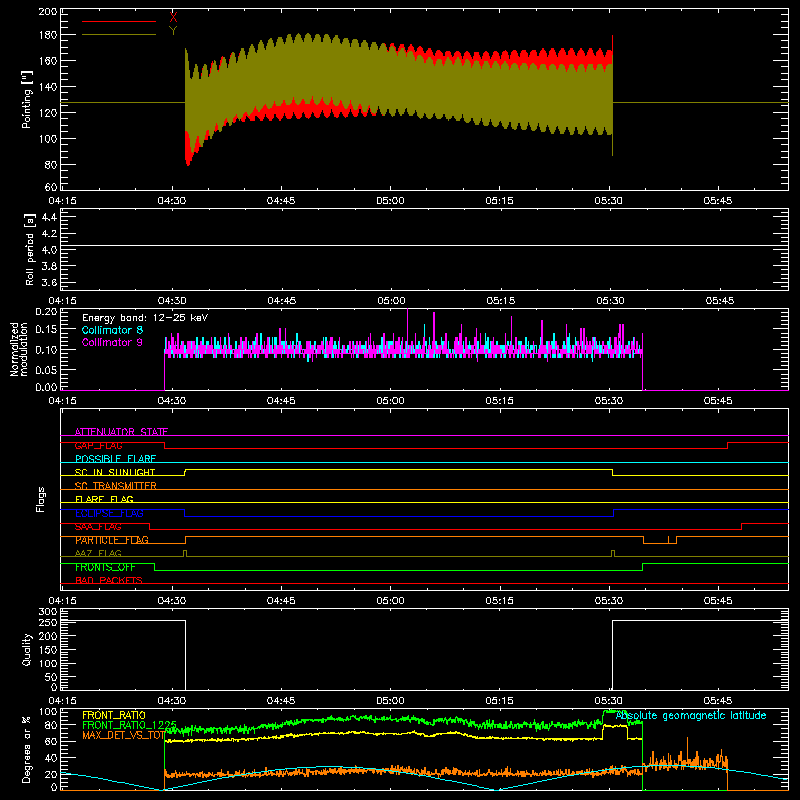
Task: Select the olive Y legend label
Action: pyautogui.click(x=173, y=31)
